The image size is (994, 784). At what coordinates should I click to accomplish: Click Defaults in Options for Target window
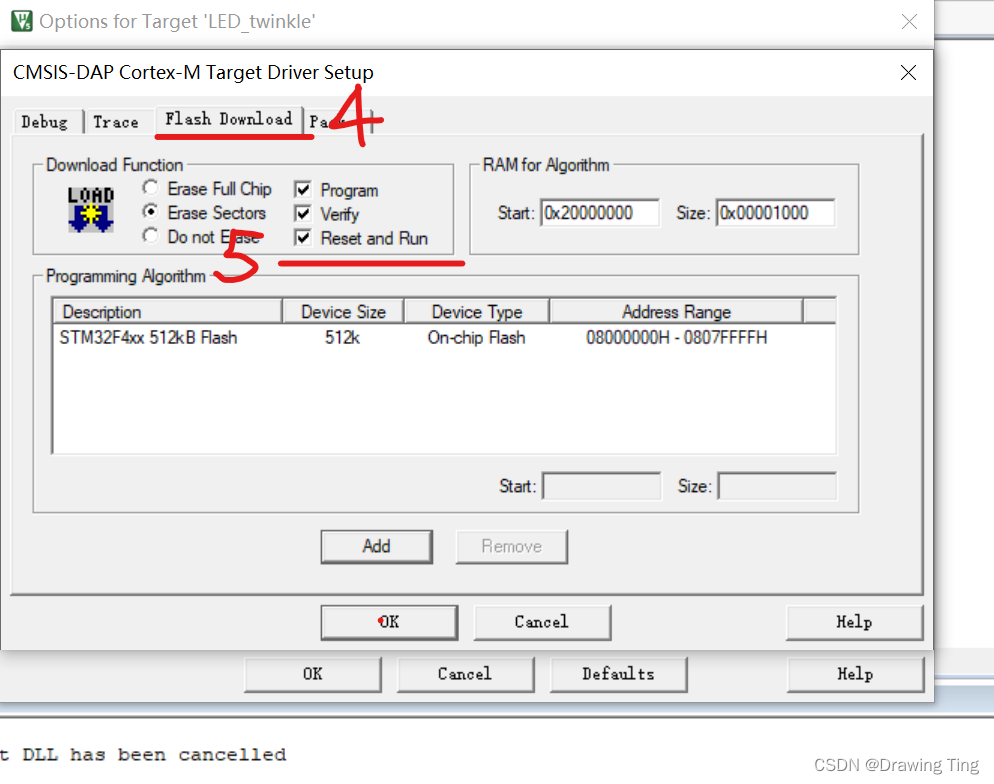pos(618,674)
